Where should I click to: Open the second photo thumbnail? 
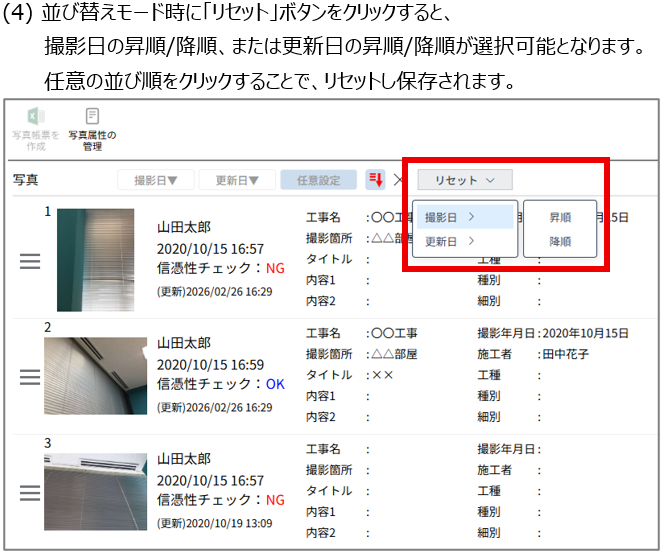coord(95,375)
